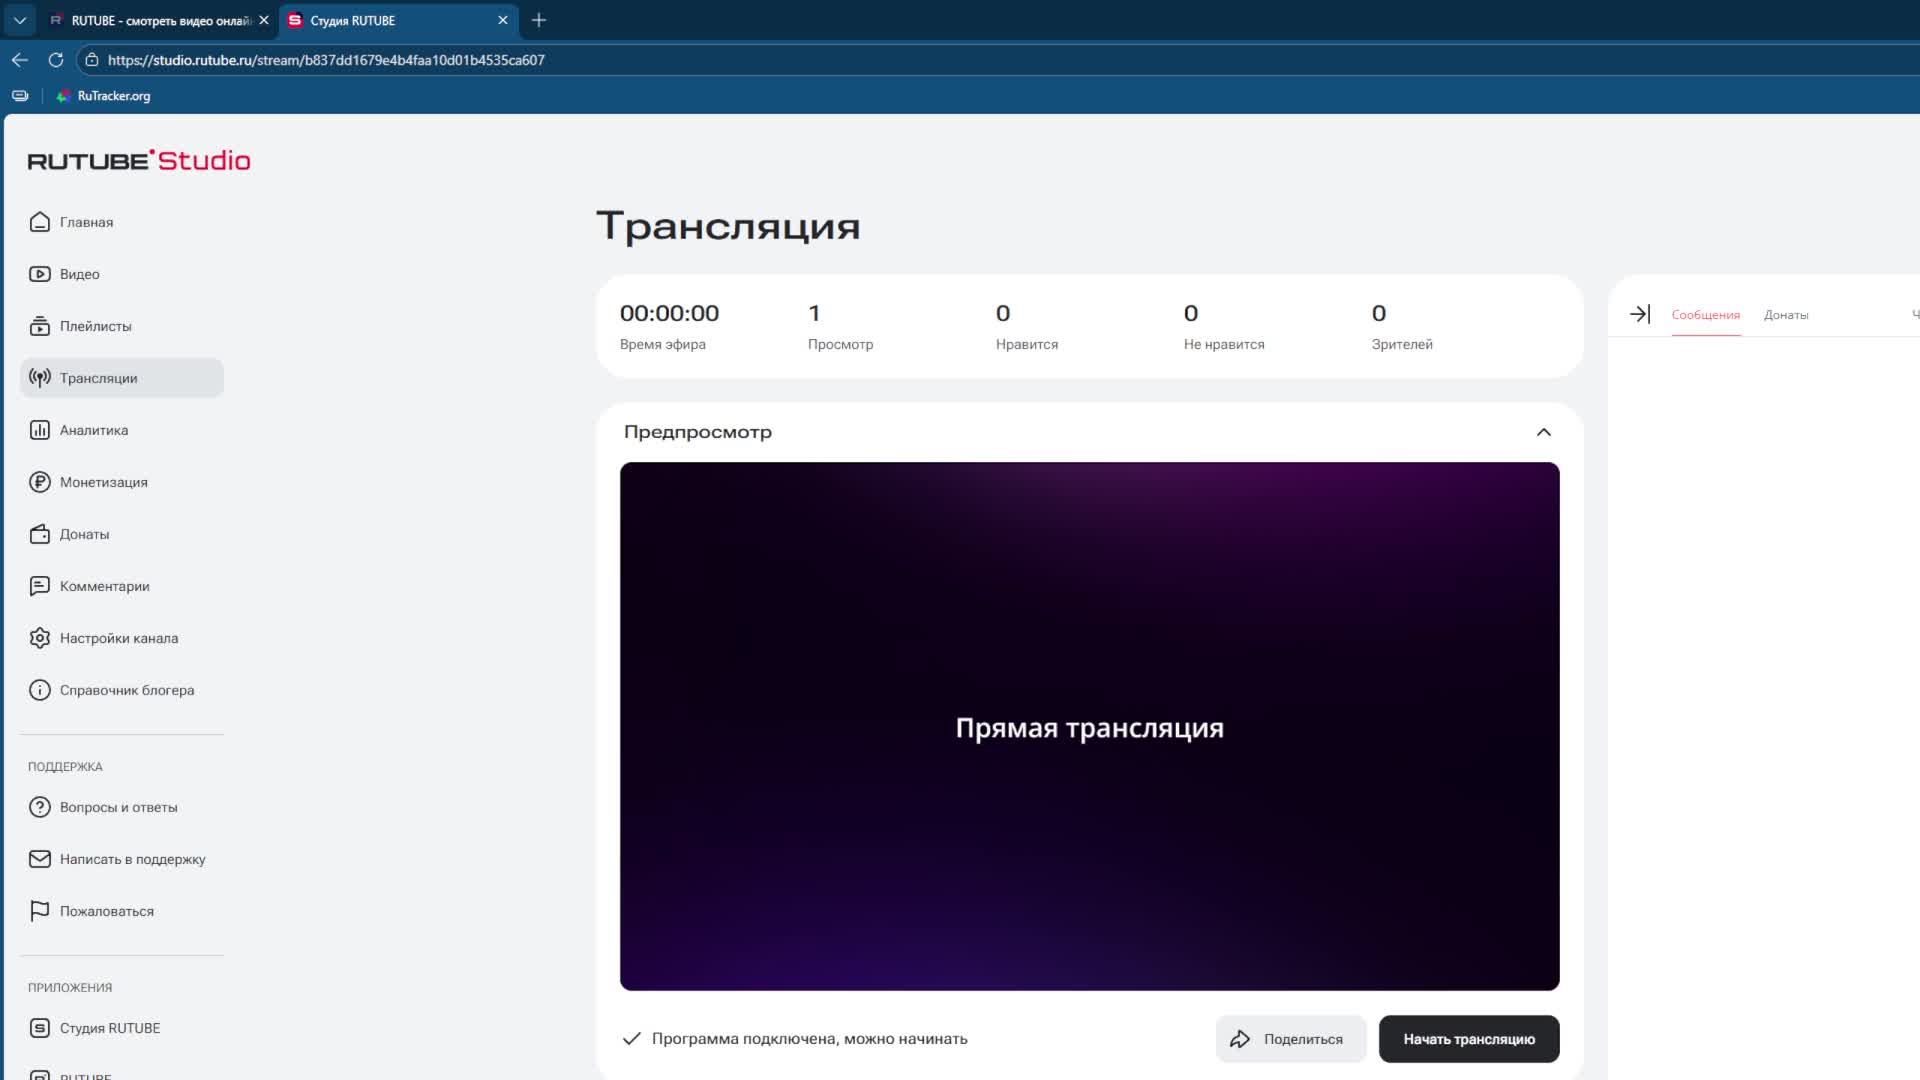Collapse the chat panel with arrow icon
Image resolution: width=1920 pixels, height=1080 pixels.
click(x=1640, y=314)
